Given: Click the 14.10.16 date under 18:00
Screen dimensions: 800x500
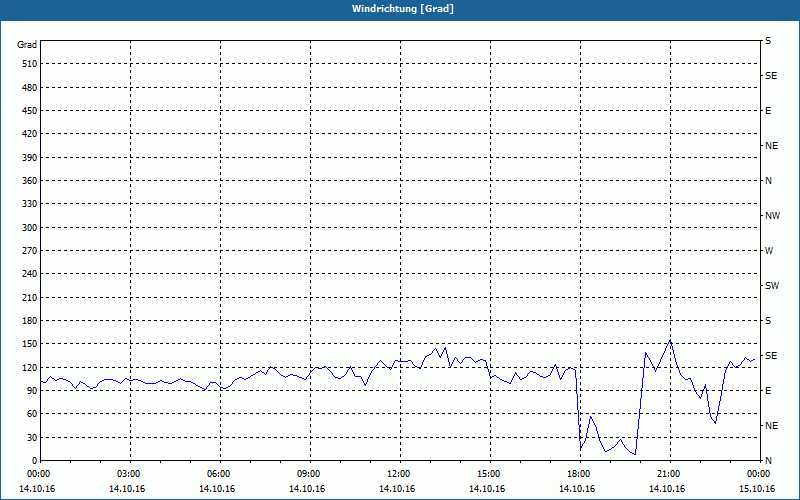Looking at the screenshot, I should 577,489.
